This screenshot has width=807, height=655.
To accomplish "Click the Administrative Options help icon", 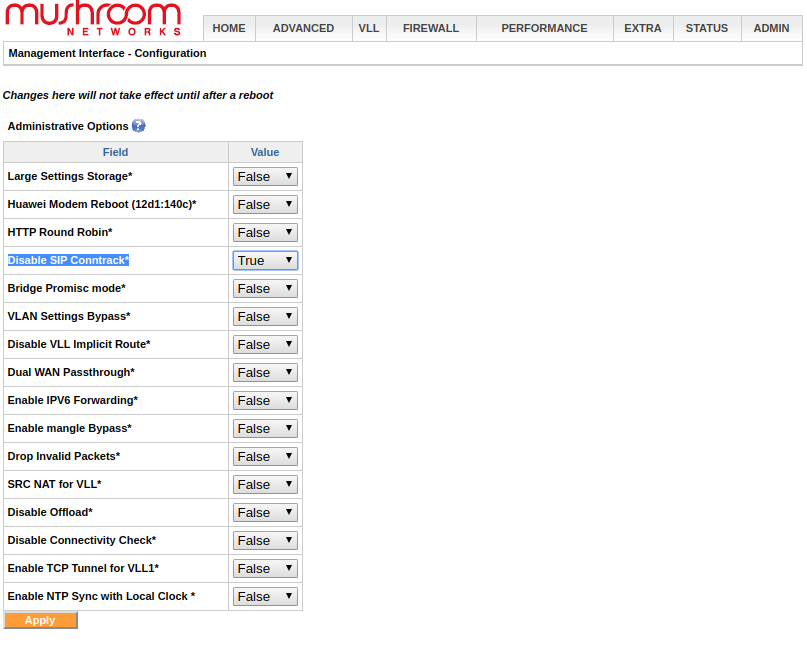I will [138, 126].
